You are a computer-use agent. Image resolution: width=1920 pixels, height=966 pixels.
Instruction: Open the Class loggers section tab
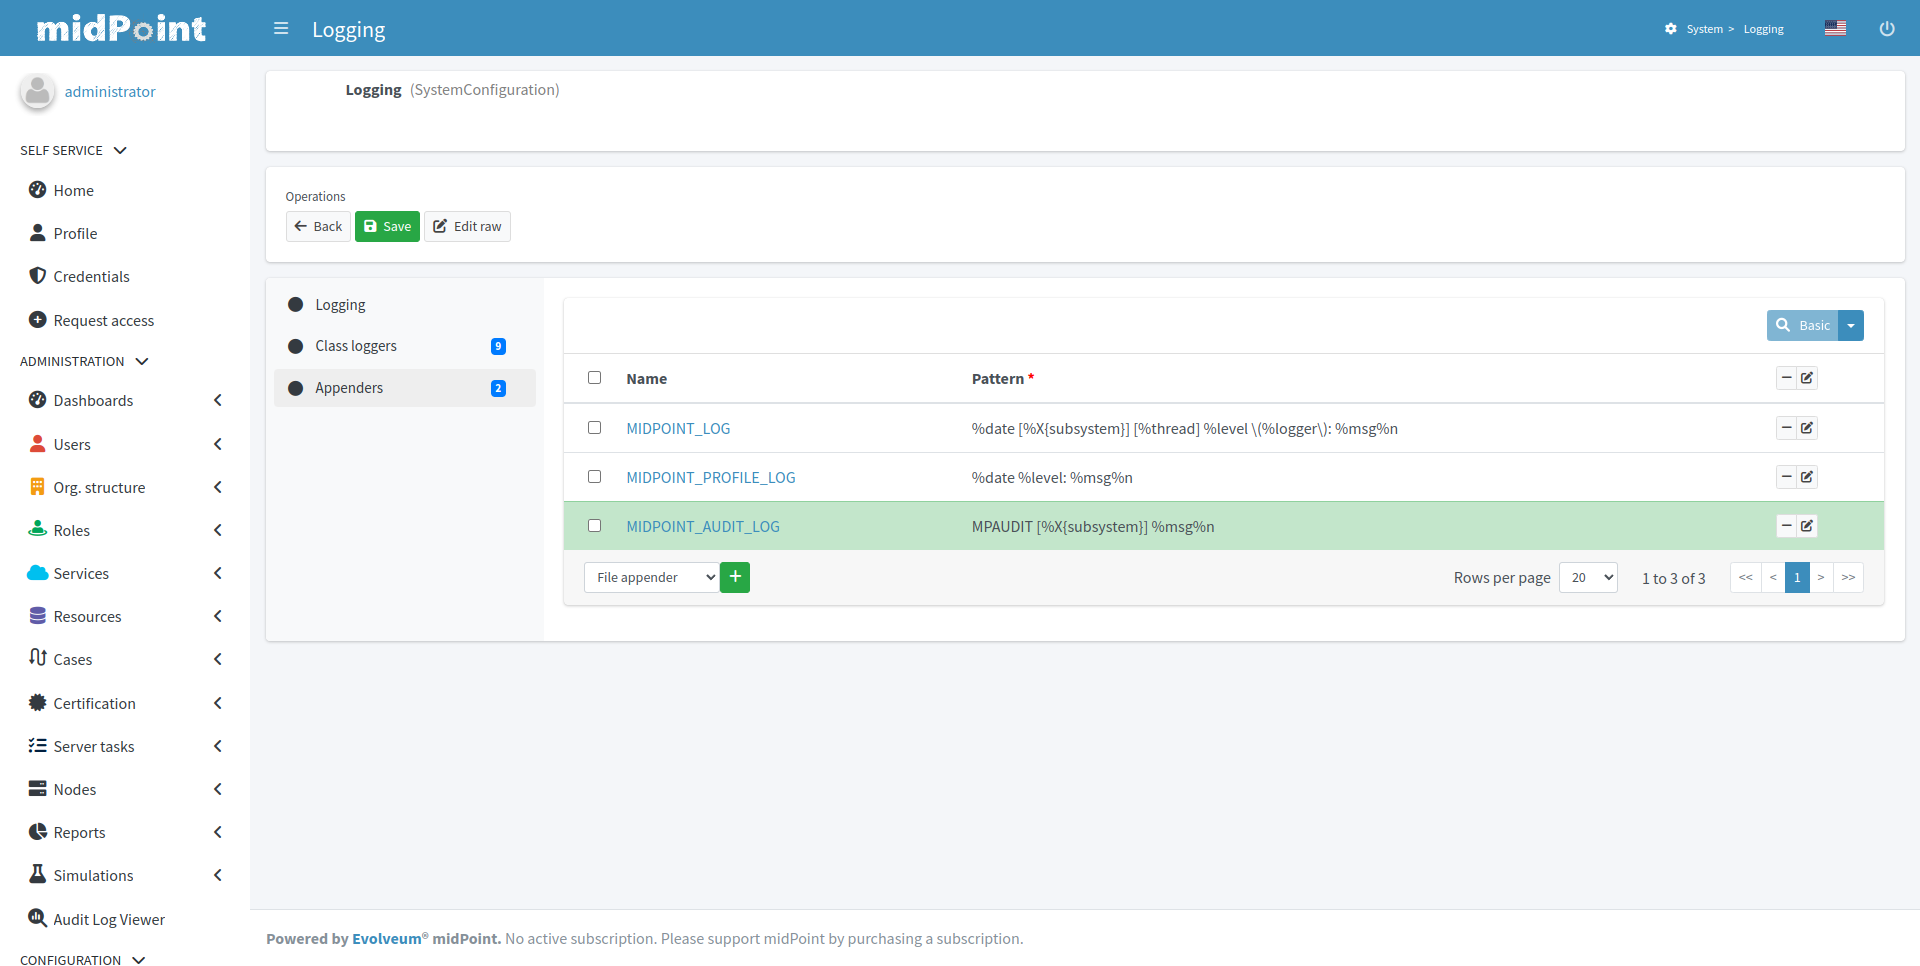coord(405,346)
